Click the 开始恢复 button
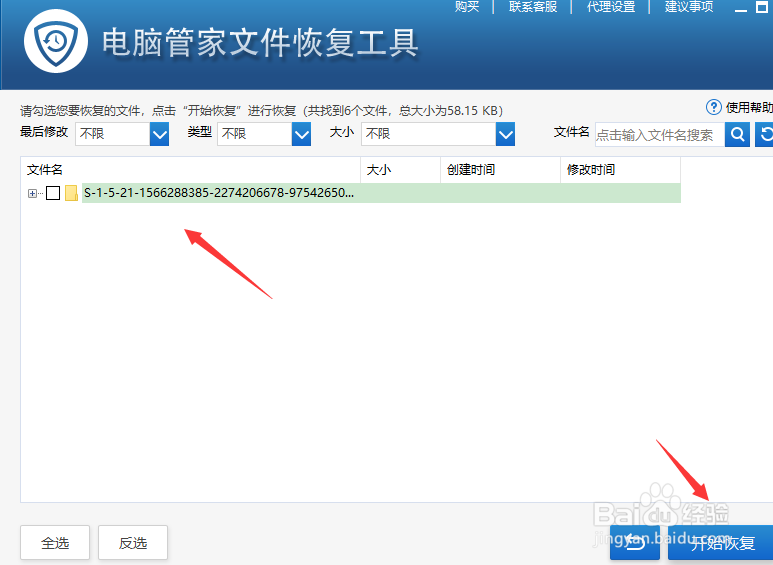The width and height of the screenshot is (773, 565). coord(721,543)
